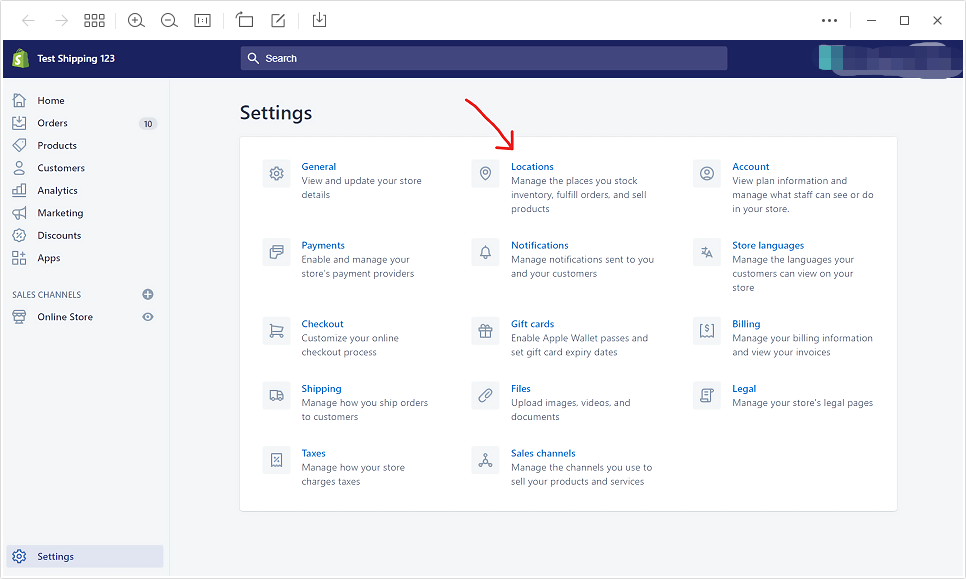This screenshot has width=966, height=579.
Task: Click the Account person icon
Action: tap(707, 174)
